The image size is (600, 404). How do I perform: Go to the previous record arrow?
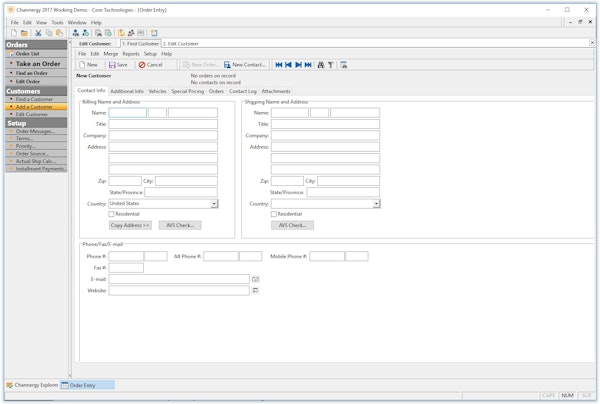pyautogui.click(x=288, y=65)
